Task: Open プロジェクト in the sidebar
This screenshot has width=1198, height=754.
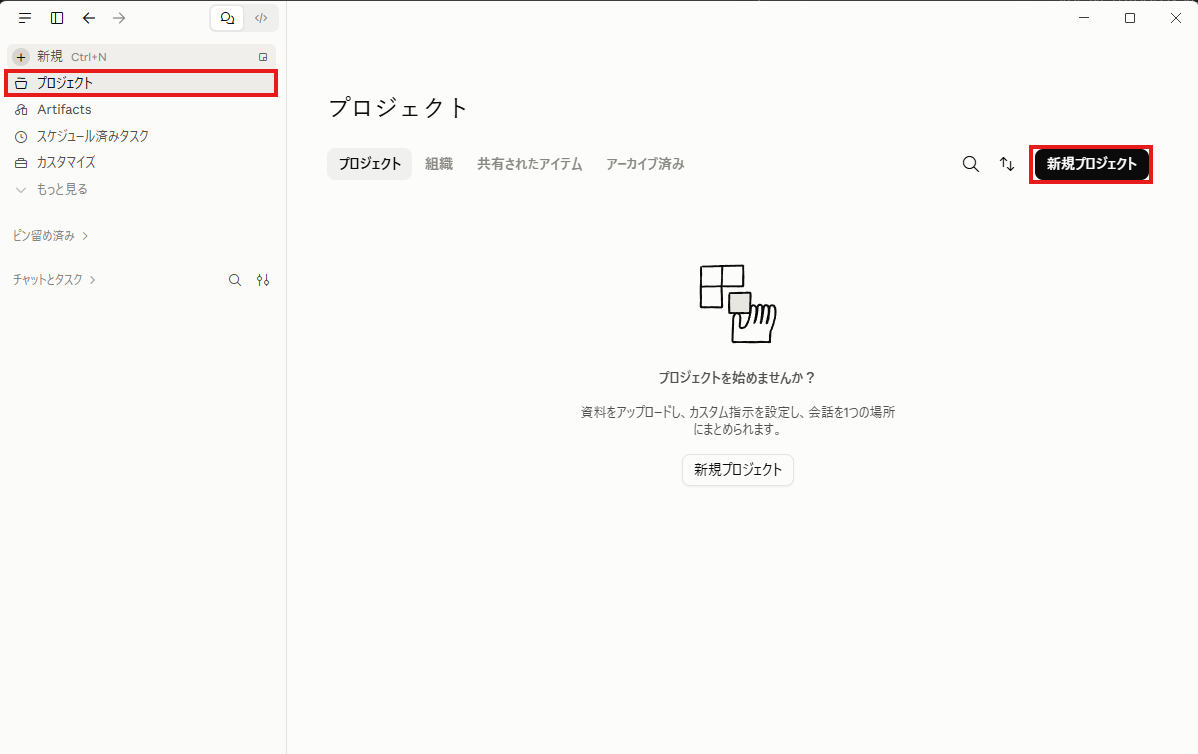Action: coord(141,83)
